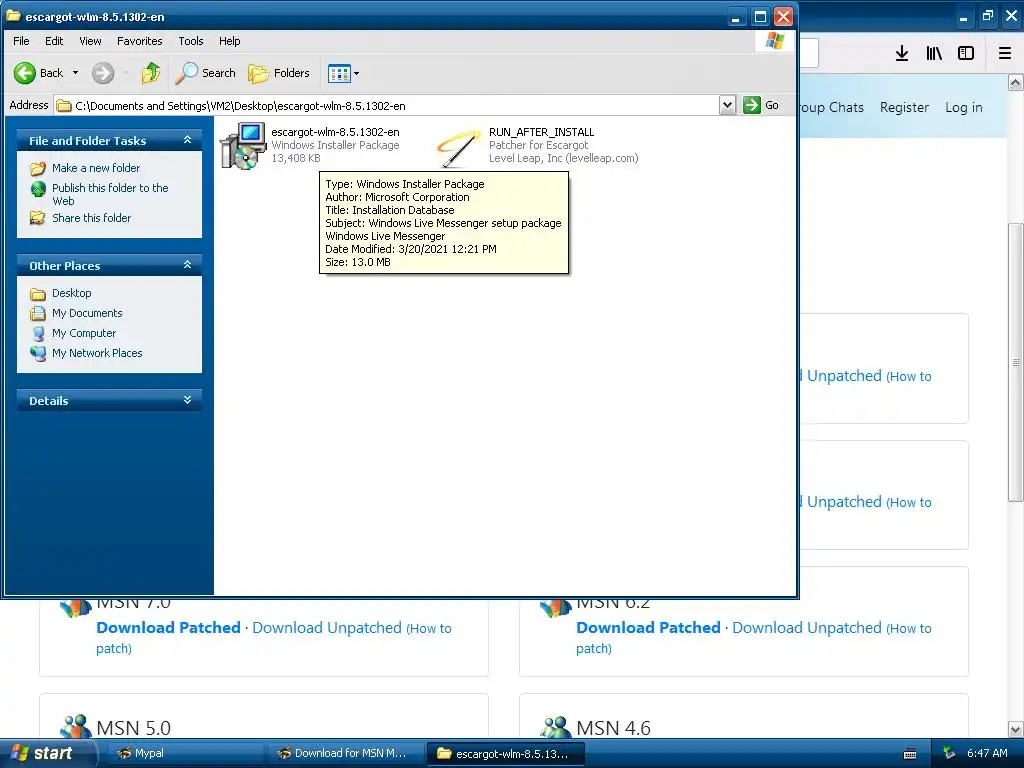The height and width of the screenshot is (768, 1024).
Task: Open the File menu
Action: click(x=21, y=41)
